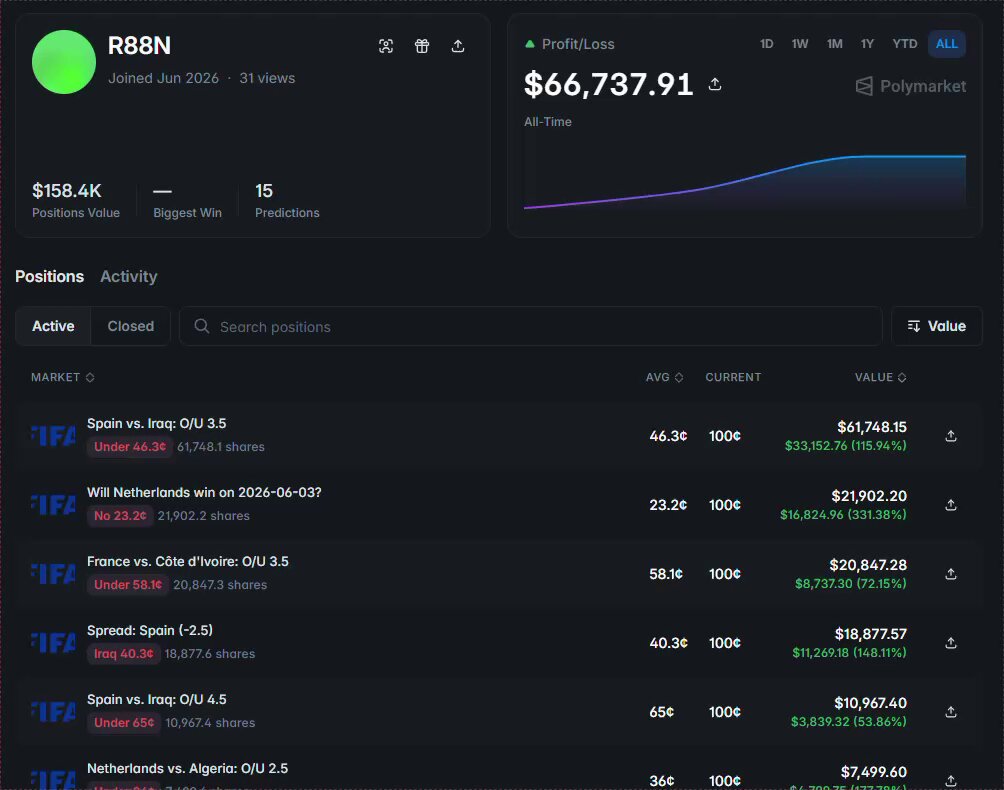The height and width of the screenshot is (790, 1004).
Task: Share the Spain vs. Iraq O/U 3.5 position
Action: pyautogui.click(x=951, y=436)
